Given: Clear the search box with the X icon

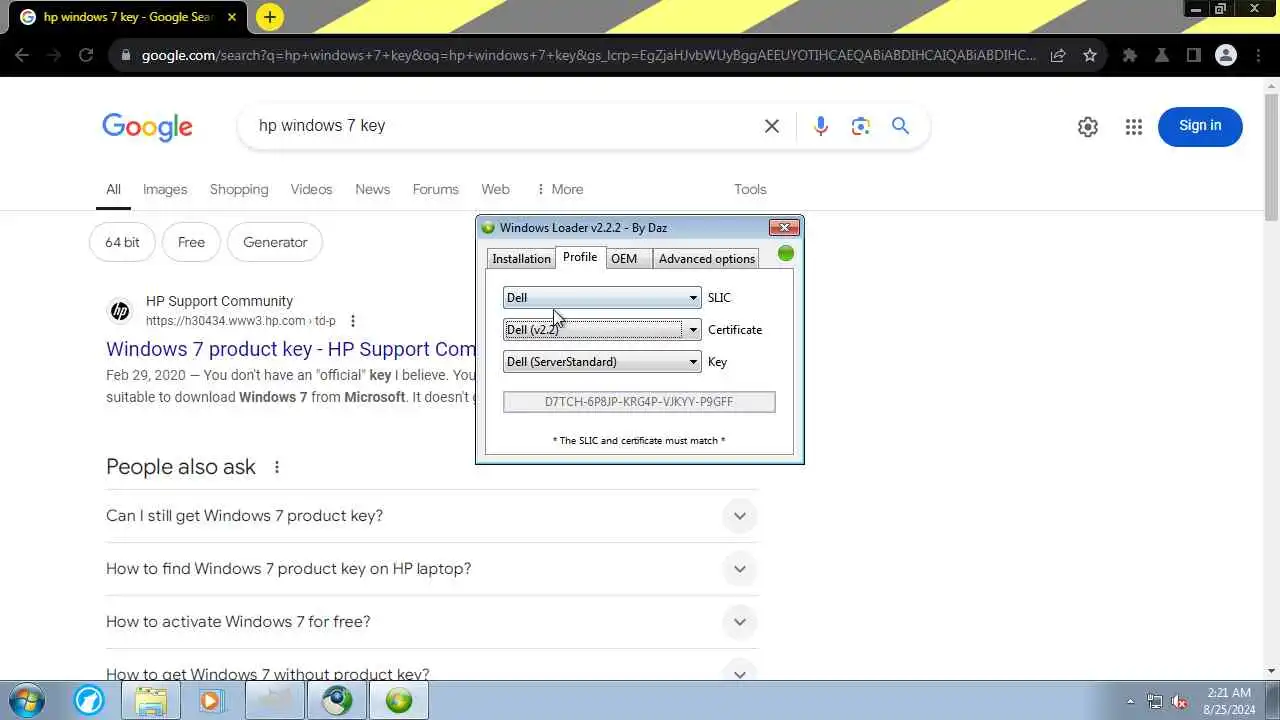Looking at the screenshot, I should [772, 126].
